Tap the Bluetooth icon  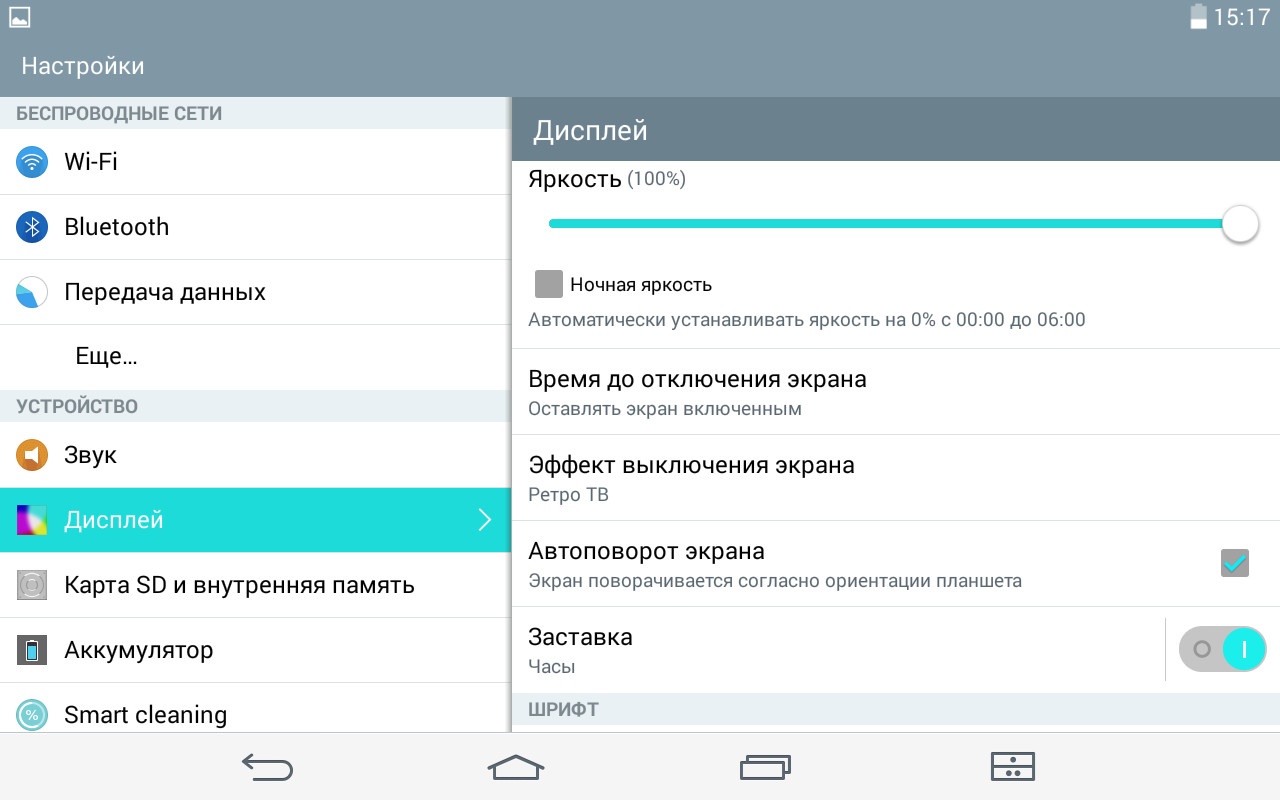[32, 227]
